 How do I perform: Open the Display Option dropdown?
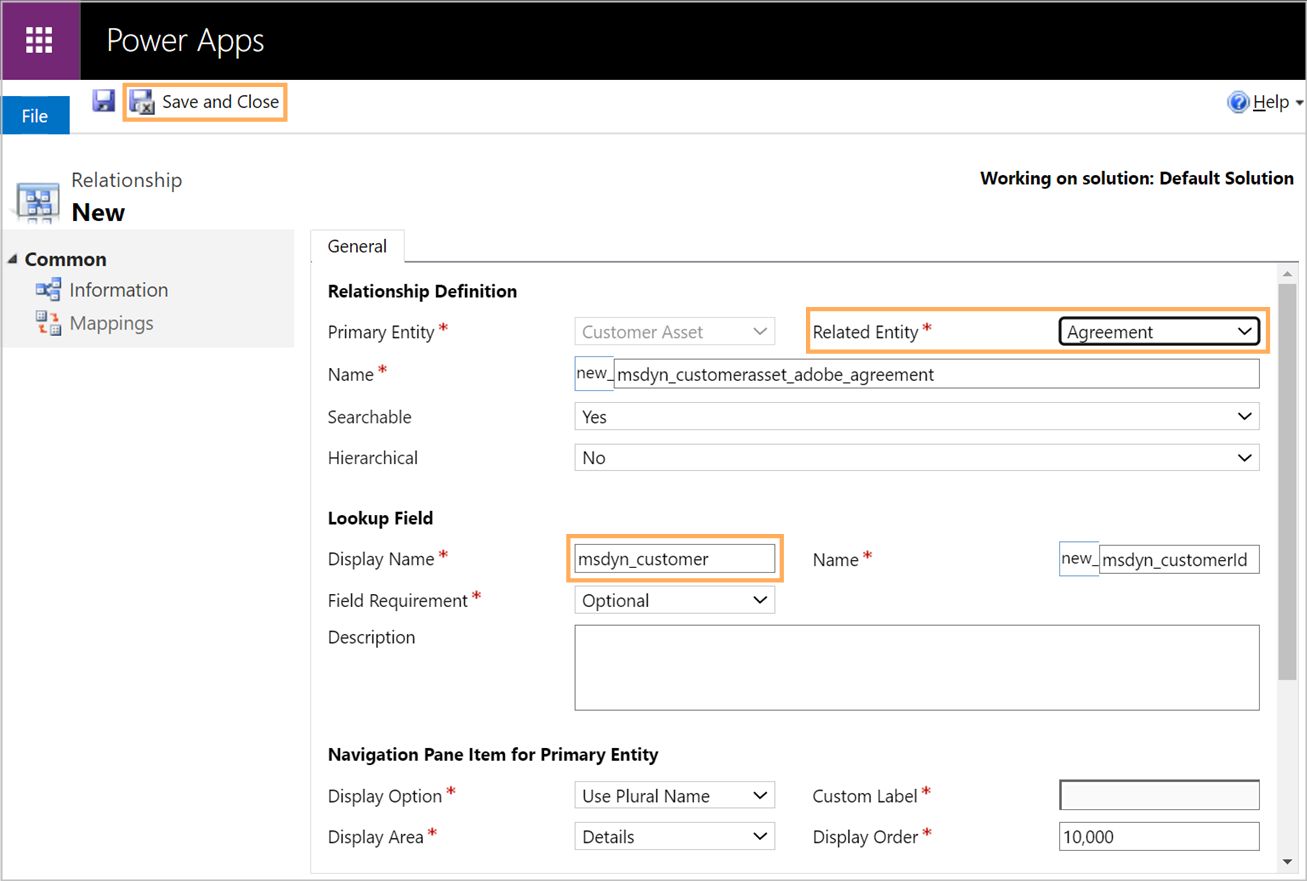[x=674, y=796]
